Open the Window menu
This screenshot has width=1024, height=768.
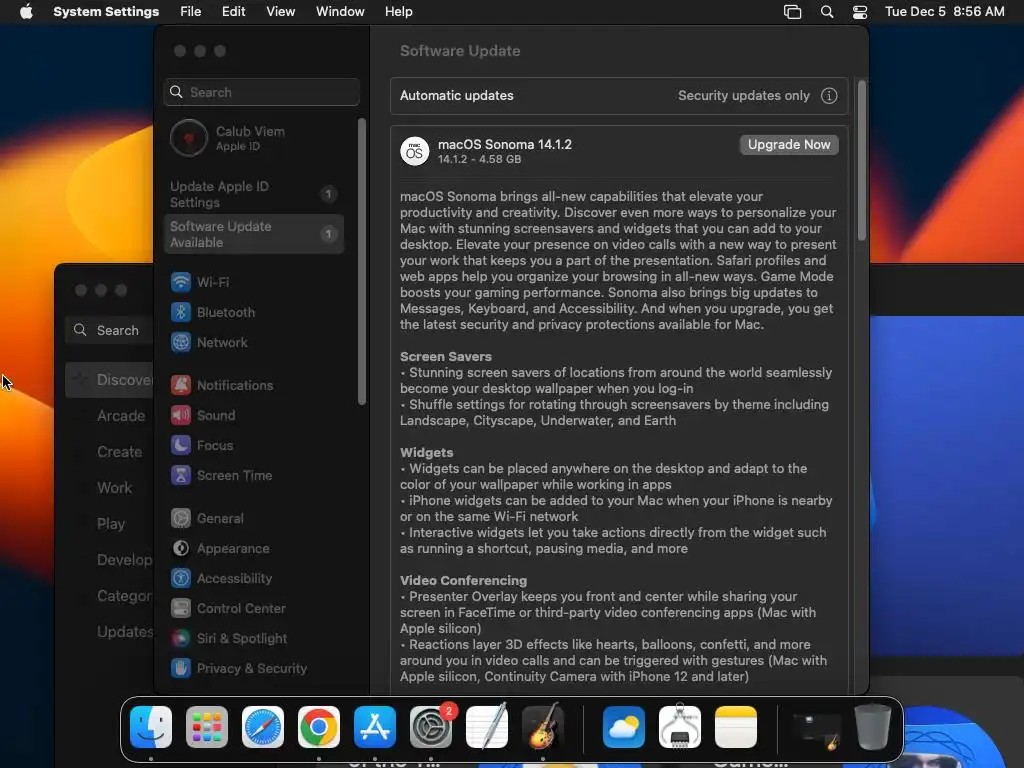340,12
